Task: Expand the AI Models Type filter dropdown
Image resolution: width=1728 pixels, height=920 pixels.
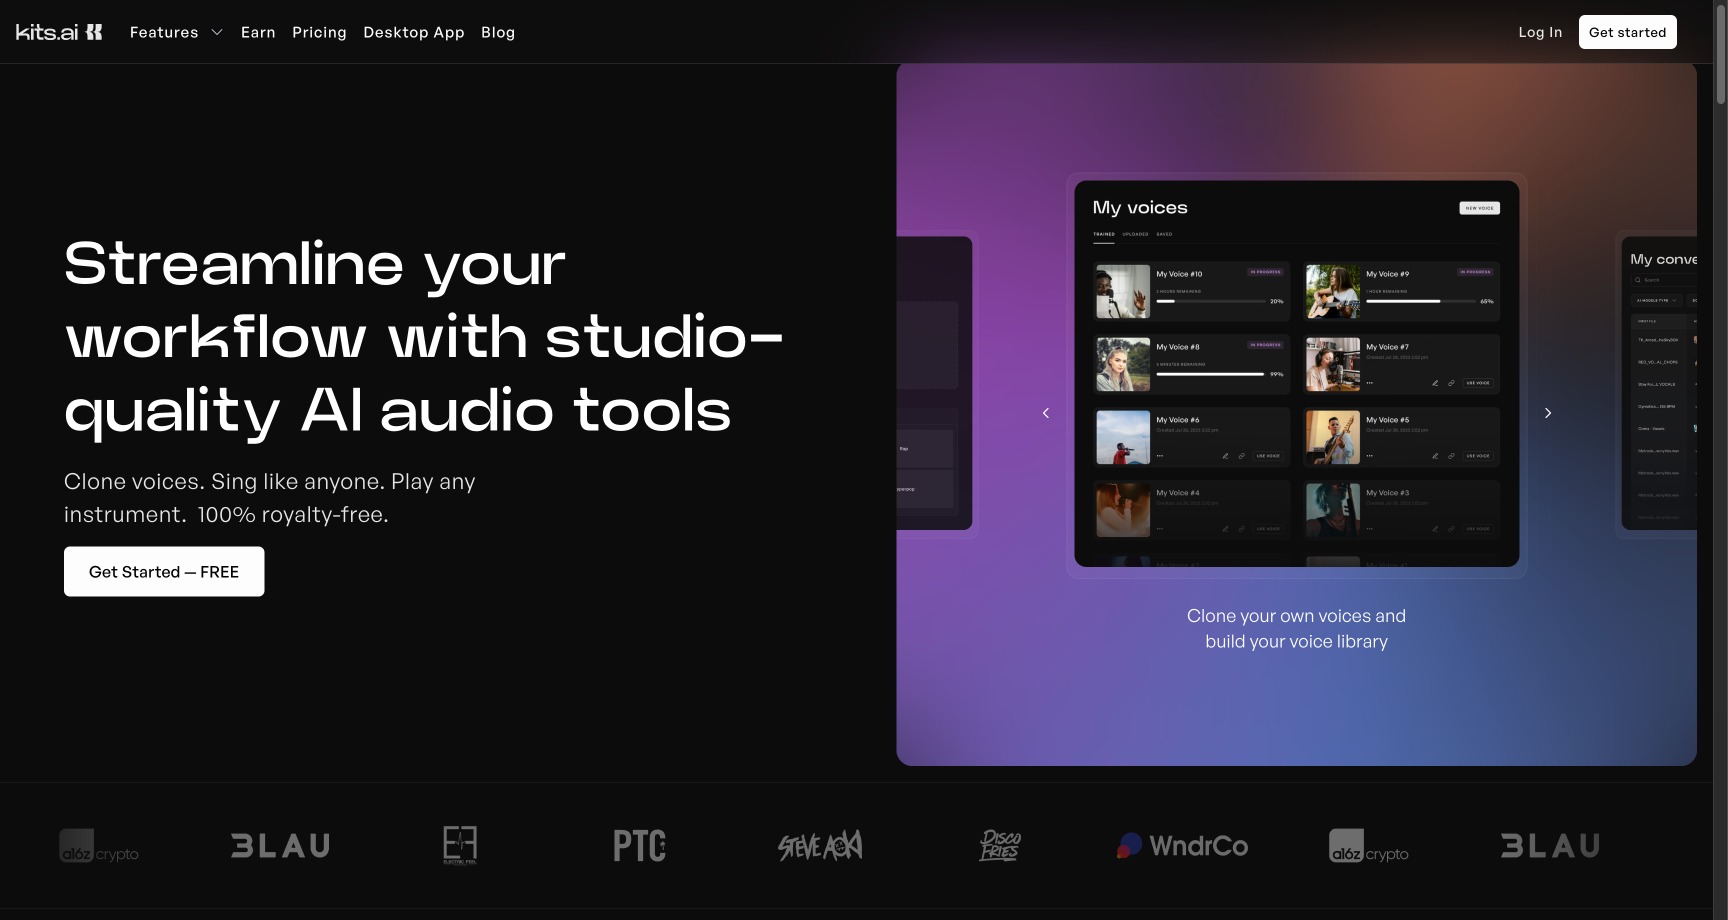Action: pos(1656,301)
